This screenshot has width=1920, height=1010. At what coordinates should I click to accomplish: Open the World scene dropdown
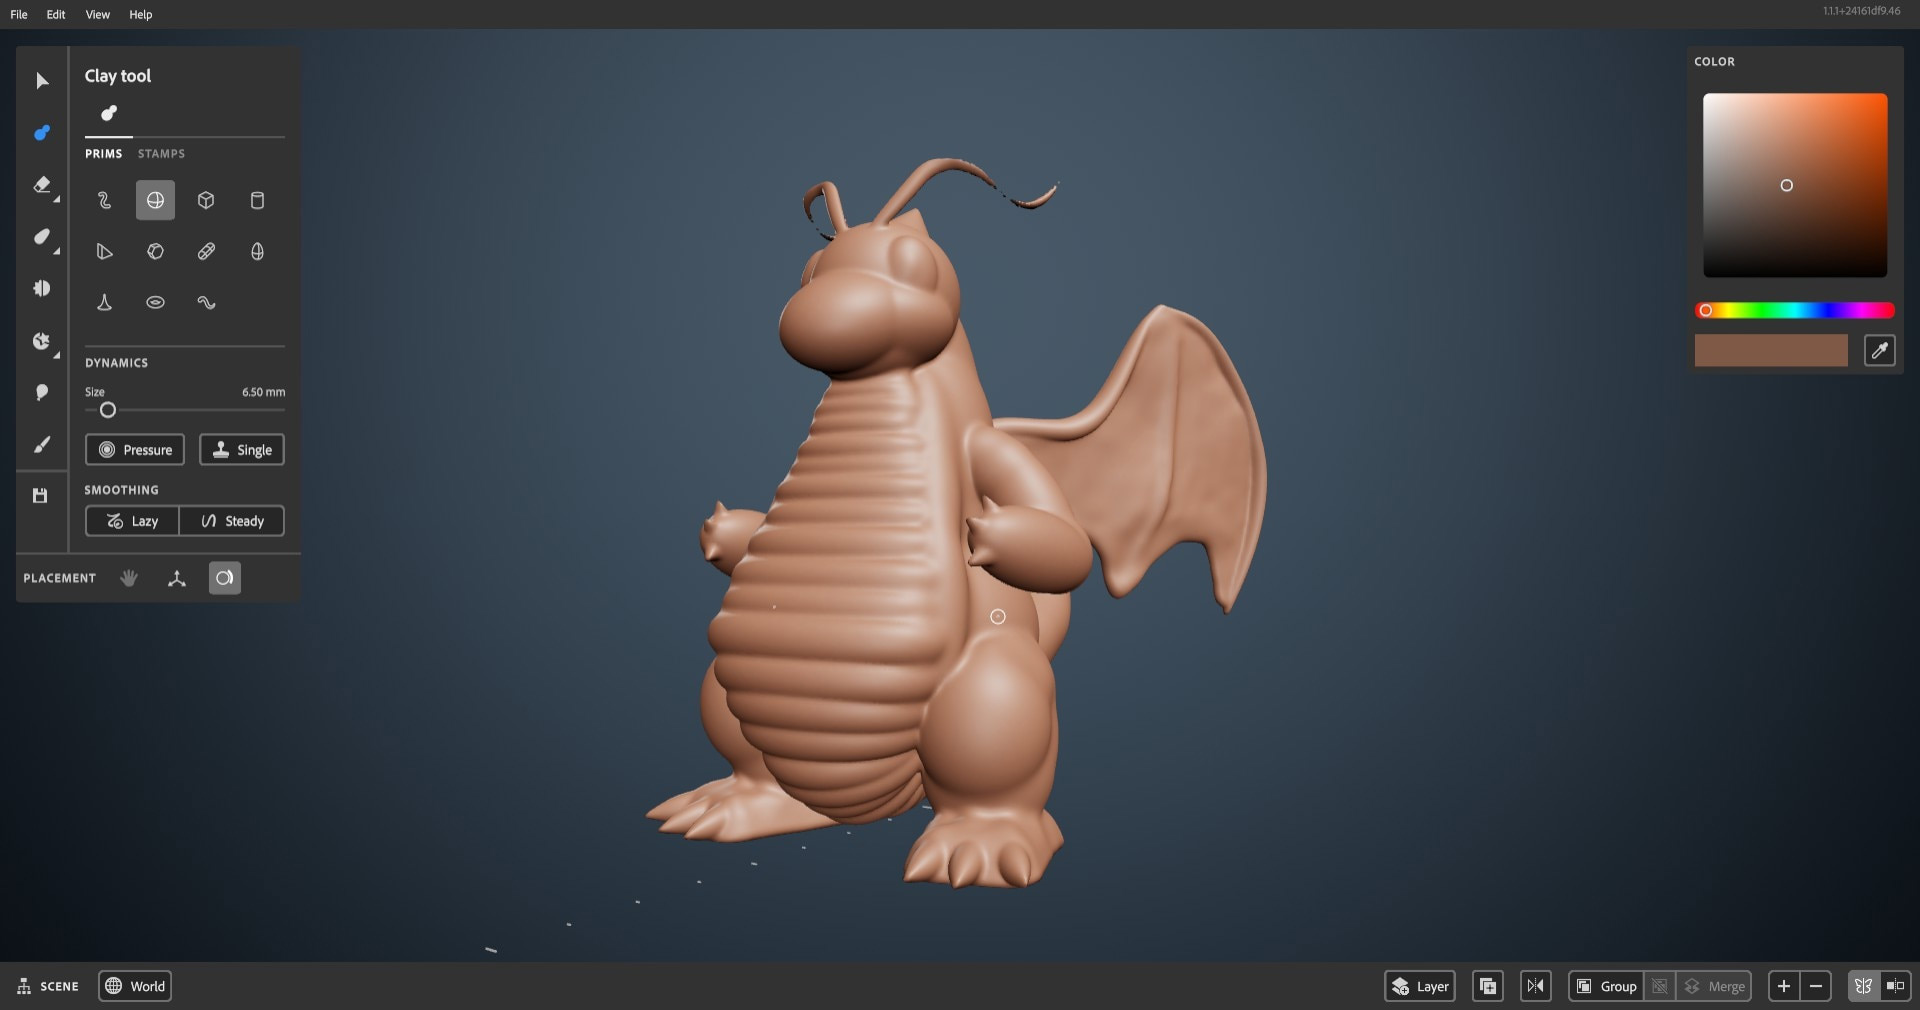[x=135, y=986]
